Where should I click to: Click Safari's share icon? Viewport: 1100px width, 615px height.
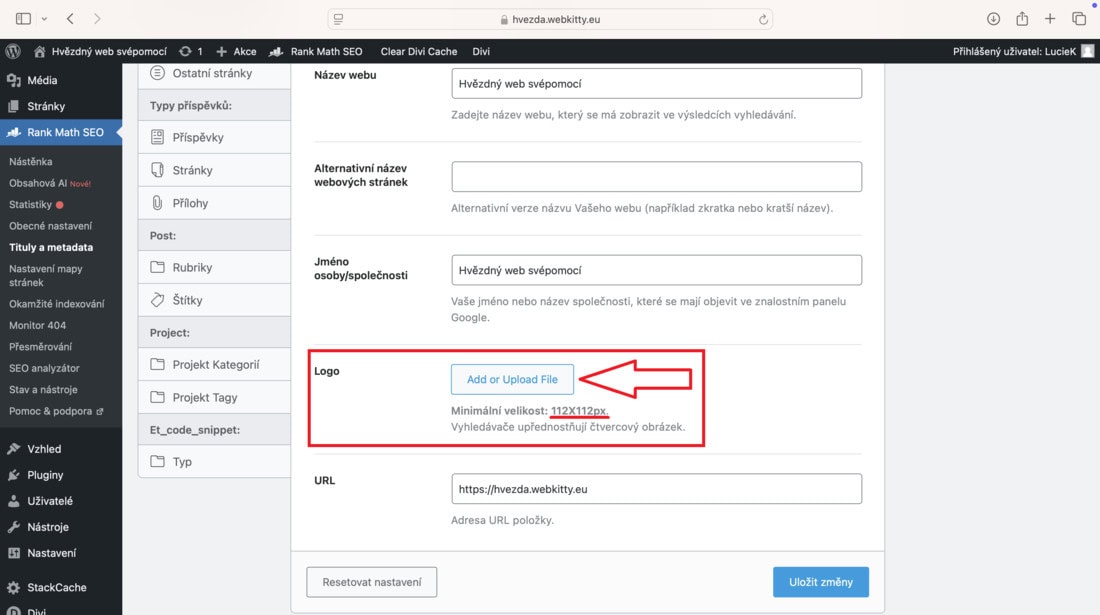pyautogui.click(x=1022, y=19)
